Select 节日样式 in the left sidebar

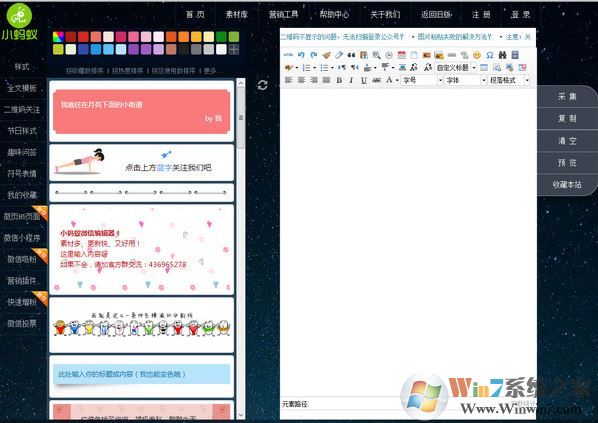point(22,131)
